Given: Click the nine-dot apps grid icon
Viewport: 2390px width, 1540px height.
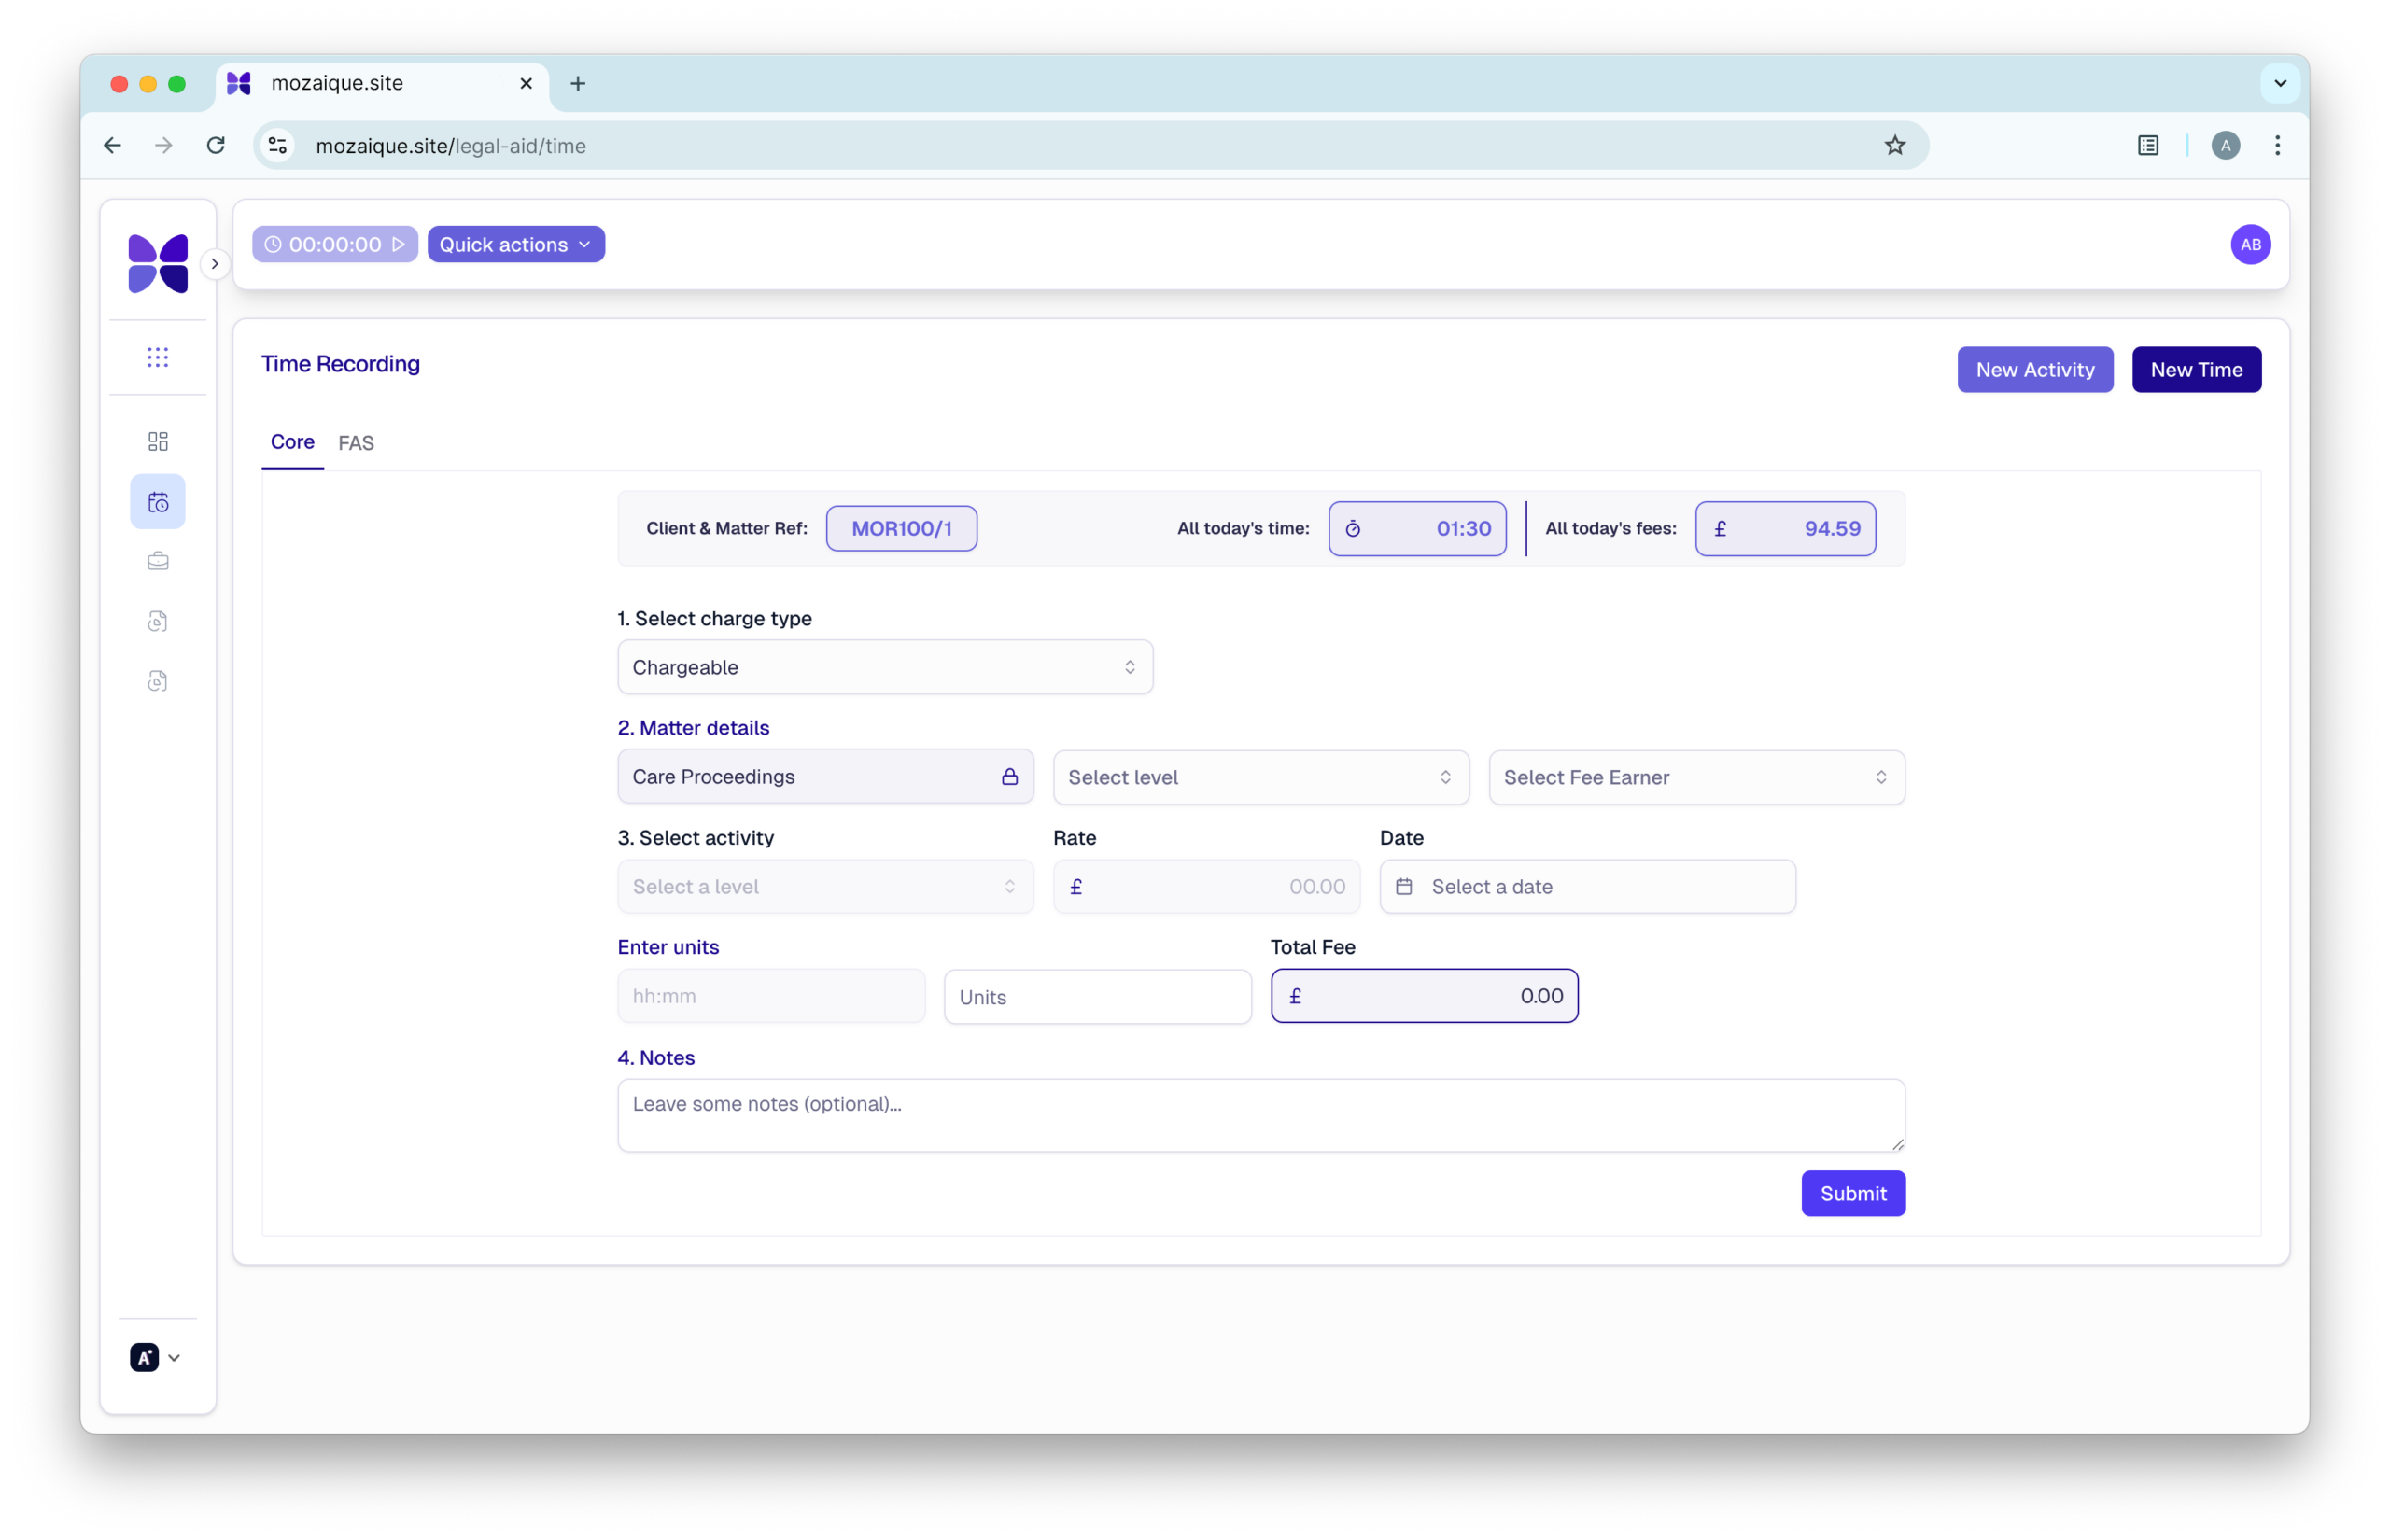Looking at the screenshot, I should (158, 357).
